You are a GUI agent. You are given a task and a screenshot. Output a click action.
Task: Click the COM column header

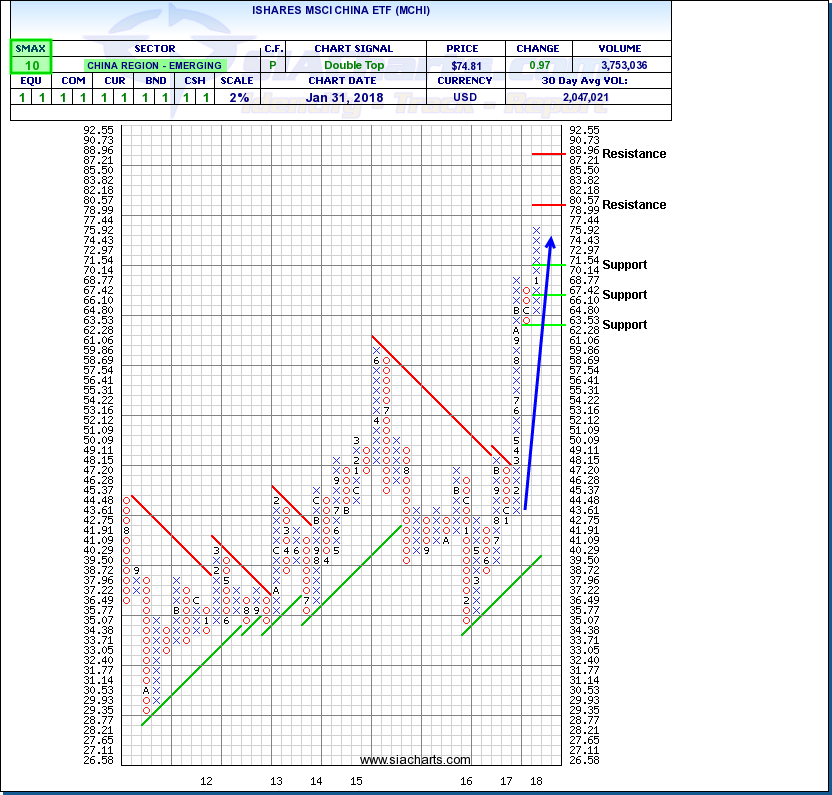click(x=71, y=82)
